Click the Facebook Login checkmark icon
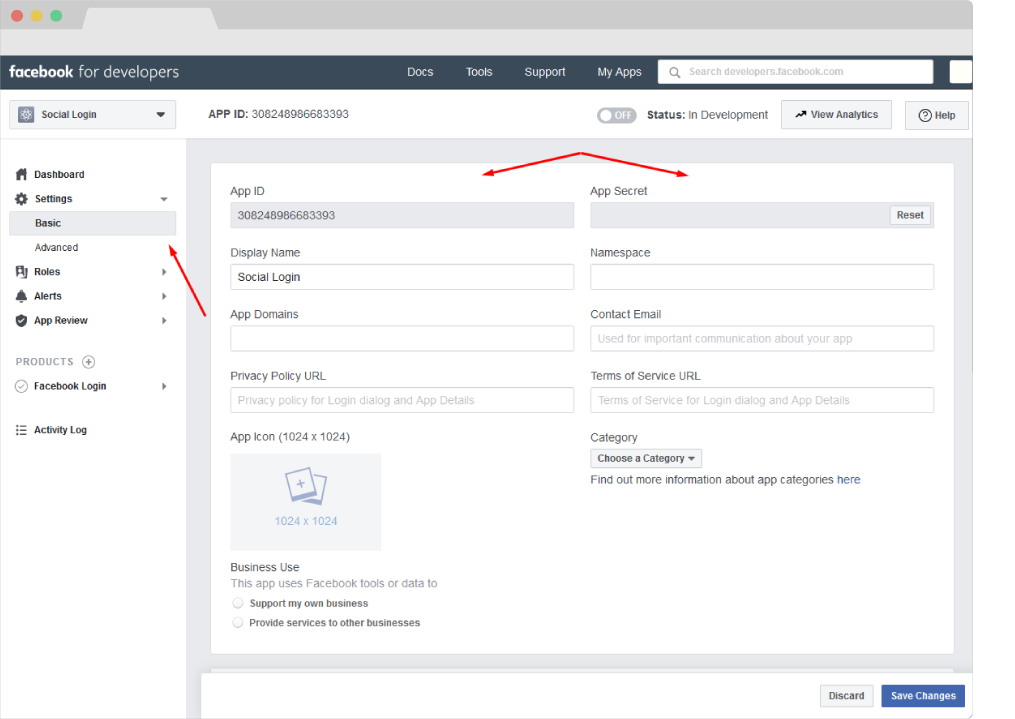 coord(21,386)
